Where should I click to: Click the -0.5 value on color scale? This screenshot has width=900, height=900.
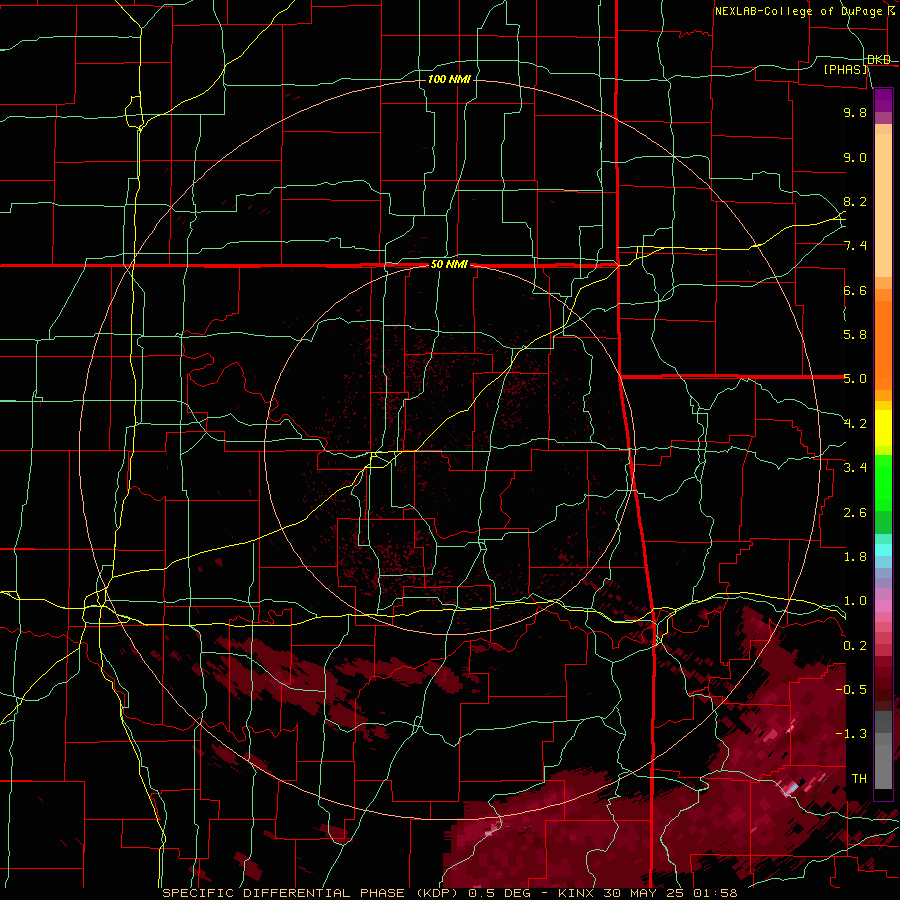[x=851, y=690]
